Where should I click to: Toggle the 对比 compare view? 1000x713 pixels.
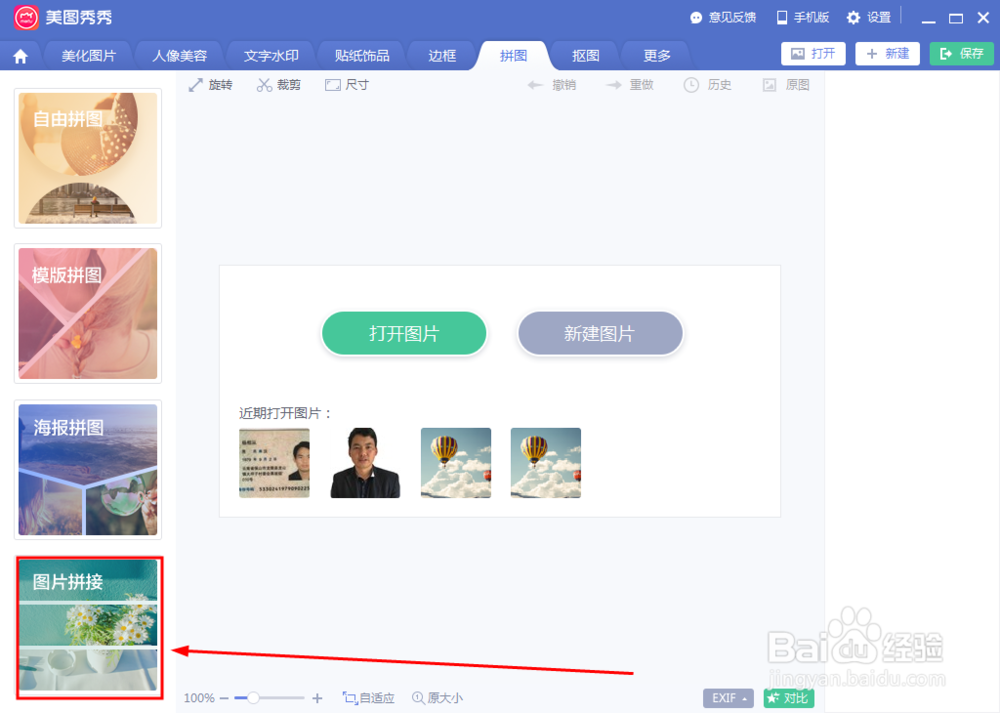(x=789, y=698)
